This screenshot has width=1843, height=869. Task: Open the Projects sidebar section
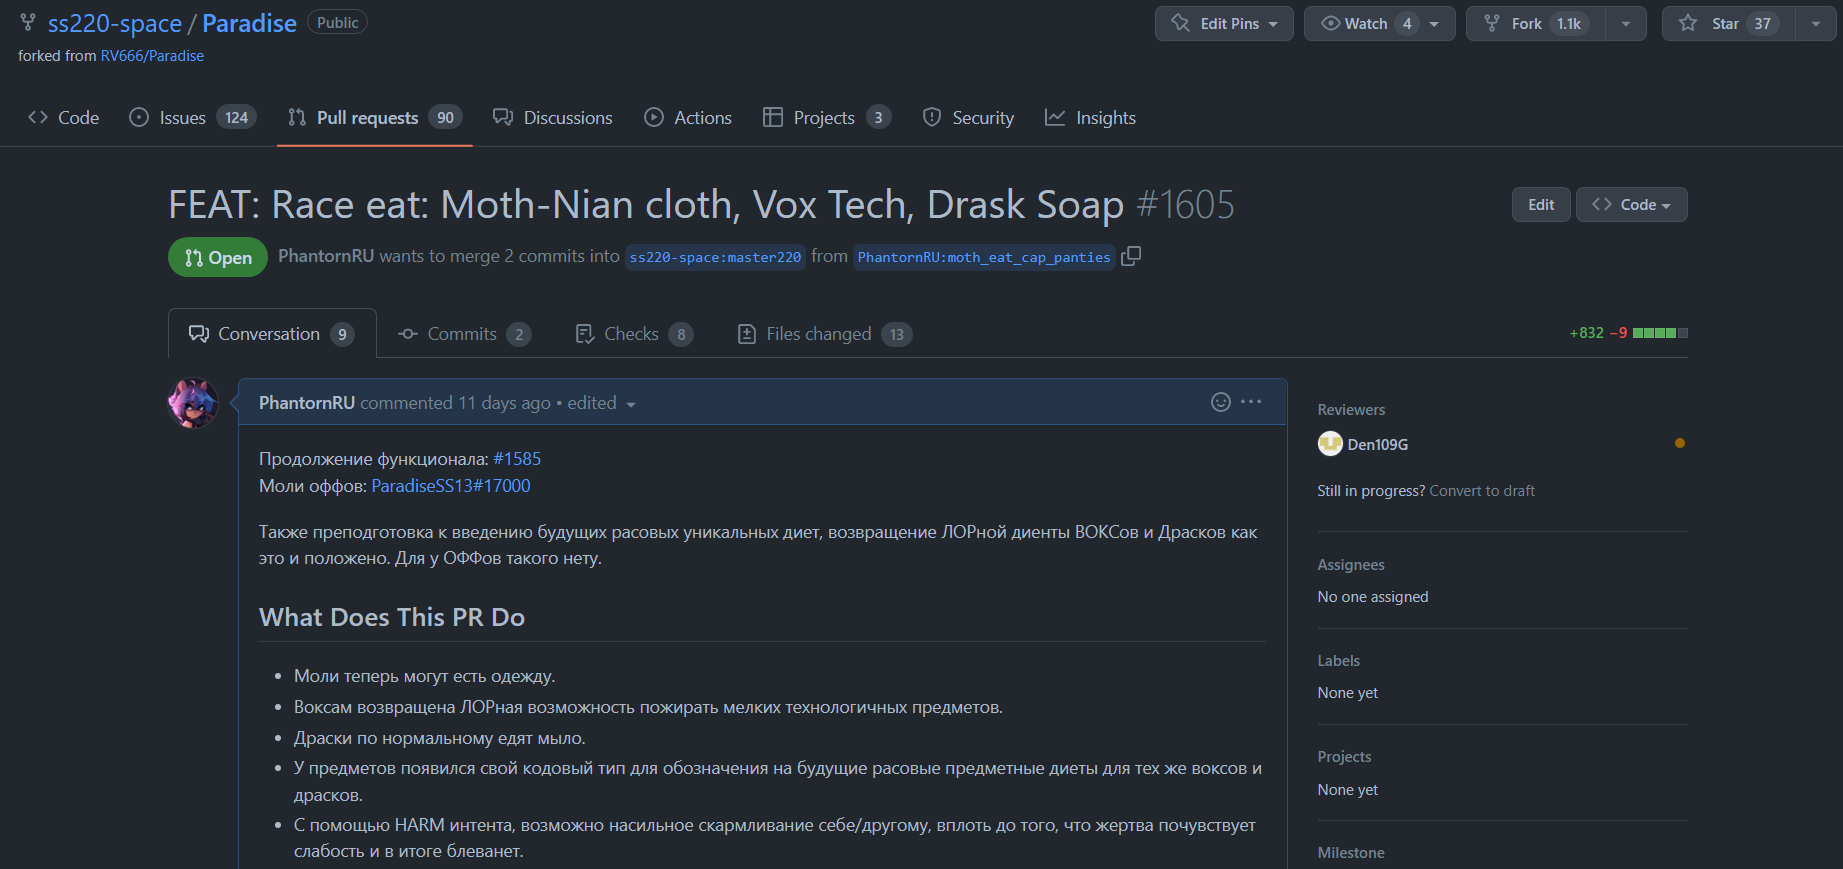pyautogui.click(x=1344, y=757)
